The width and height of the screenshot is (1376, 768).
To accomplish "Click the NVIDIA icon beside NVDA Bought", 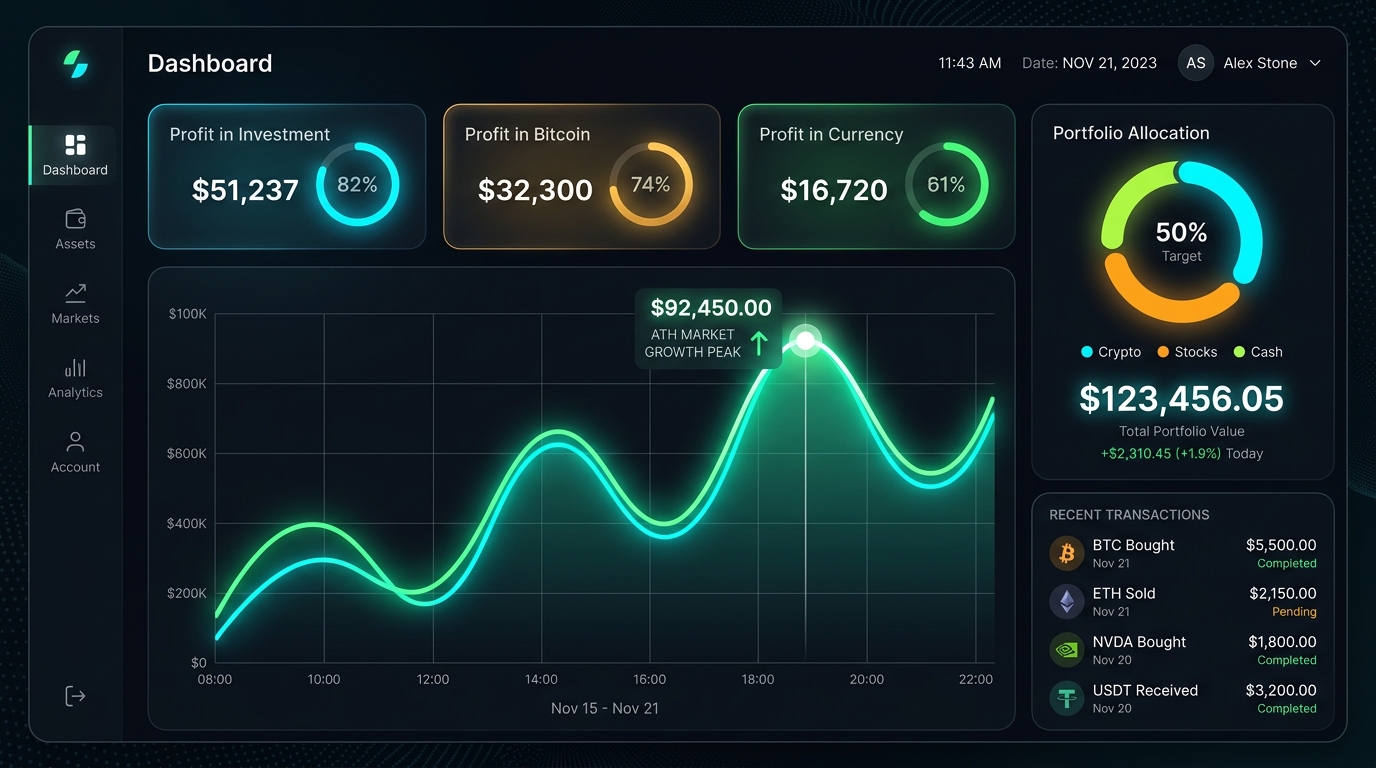I will point(1067,650).
